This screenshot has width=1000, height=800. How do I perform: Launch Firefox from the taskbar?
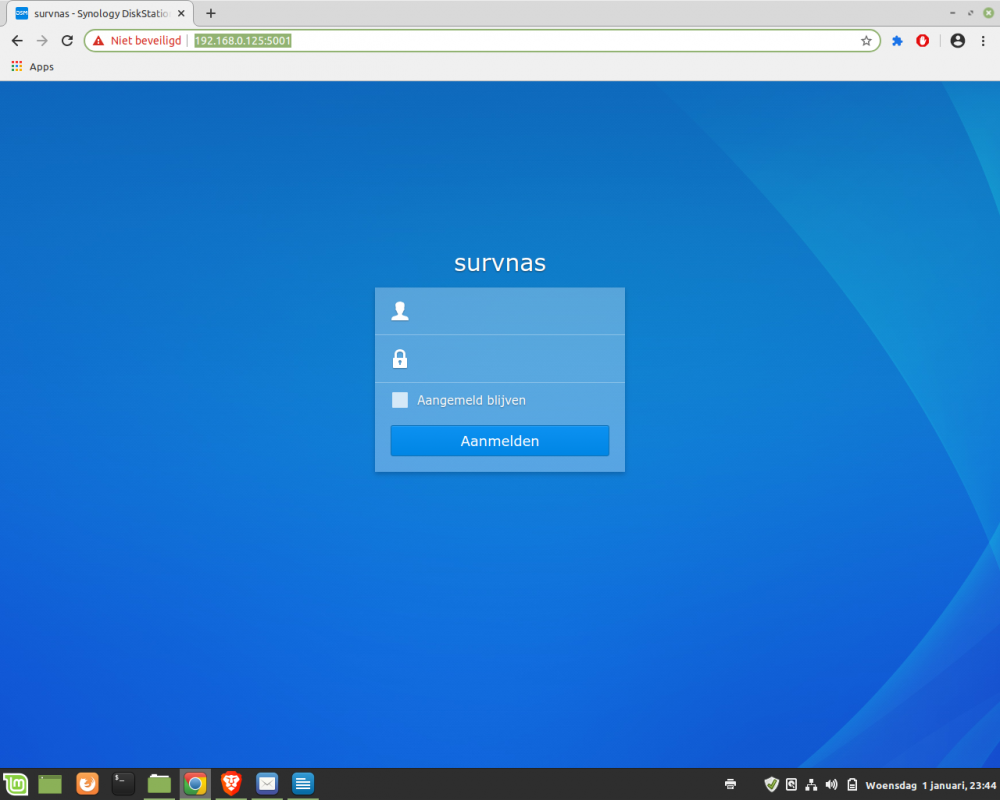point(87,784)
